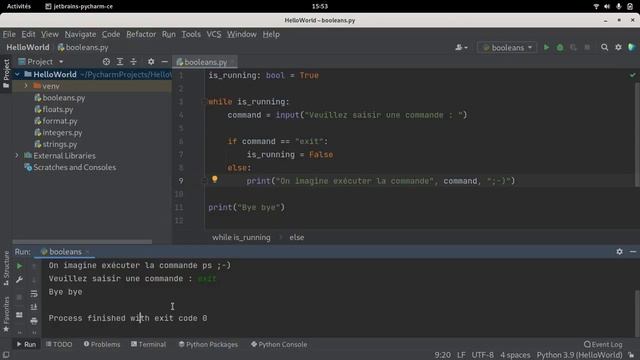640x360 pixels.
Task: Collapse the HelloWorld project root folder
Action: (x=17, y=74)
